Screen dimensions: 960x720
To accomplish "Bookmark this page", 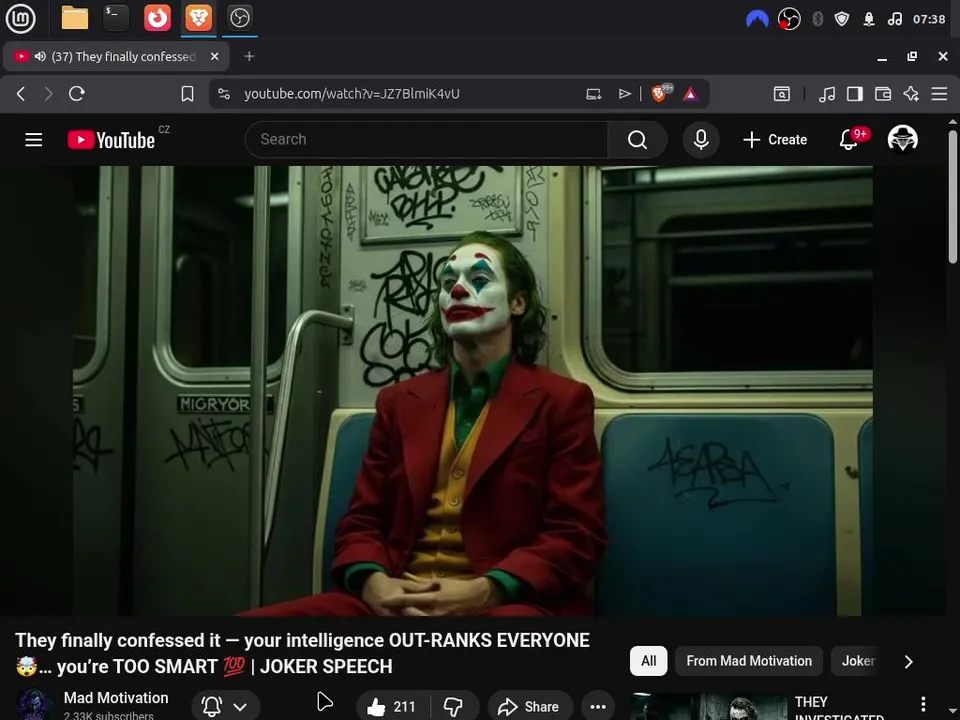I will point(187,94).
